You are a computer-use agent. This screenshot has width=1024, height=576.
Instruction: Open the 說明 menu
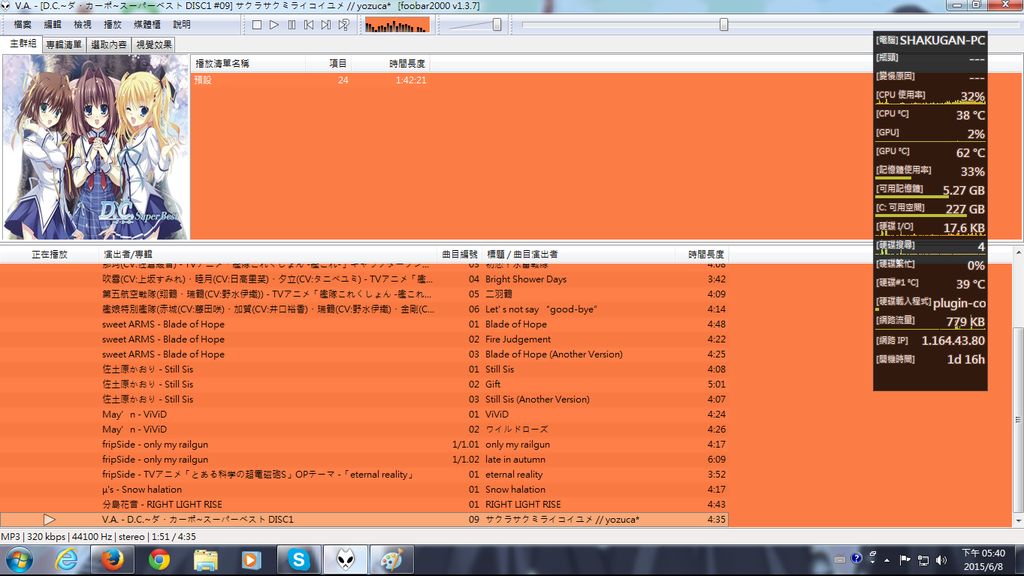coord(182,25)
